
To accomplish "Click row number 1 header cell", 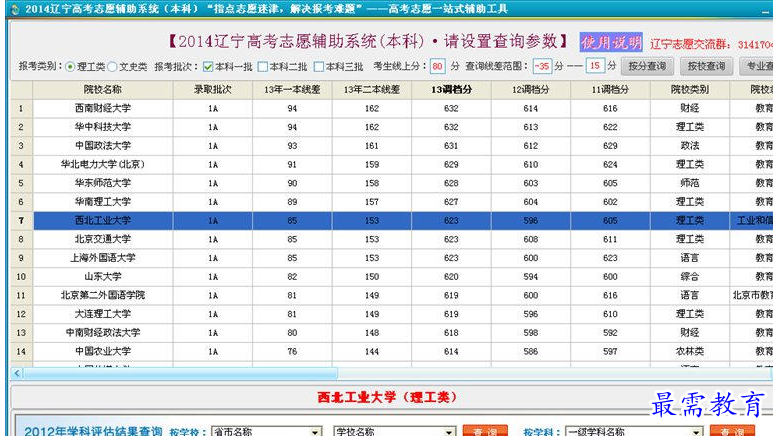I will [21, 109].
